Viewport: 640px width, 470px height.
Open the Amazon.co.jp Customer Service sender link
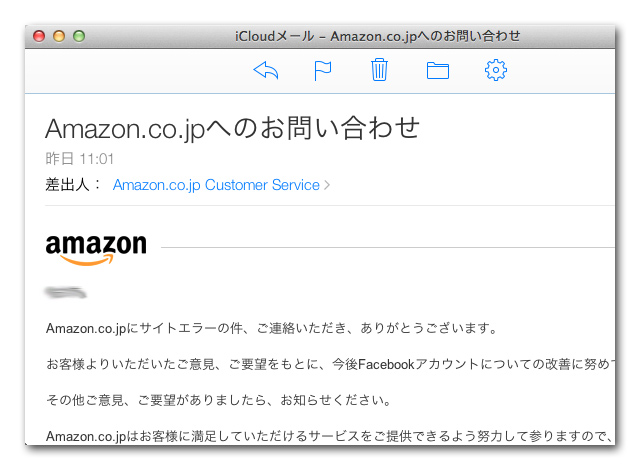tap(216, 185)
